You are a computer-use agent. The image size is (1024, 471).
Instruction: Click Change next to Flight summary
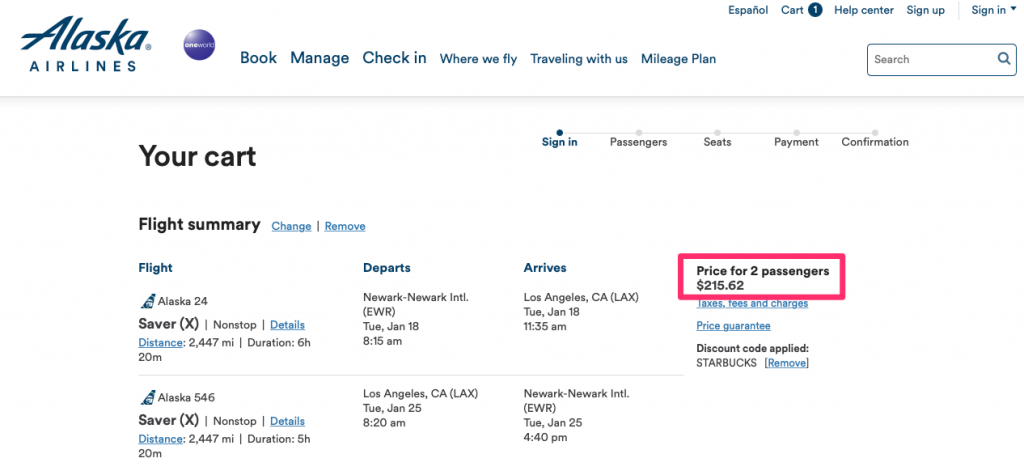point(291,226)
